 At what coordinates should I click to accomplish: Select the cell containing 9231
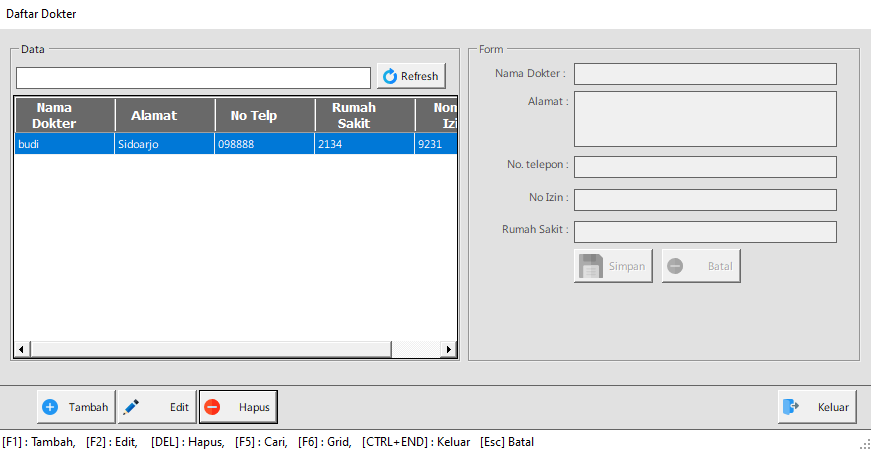[436, 144]
